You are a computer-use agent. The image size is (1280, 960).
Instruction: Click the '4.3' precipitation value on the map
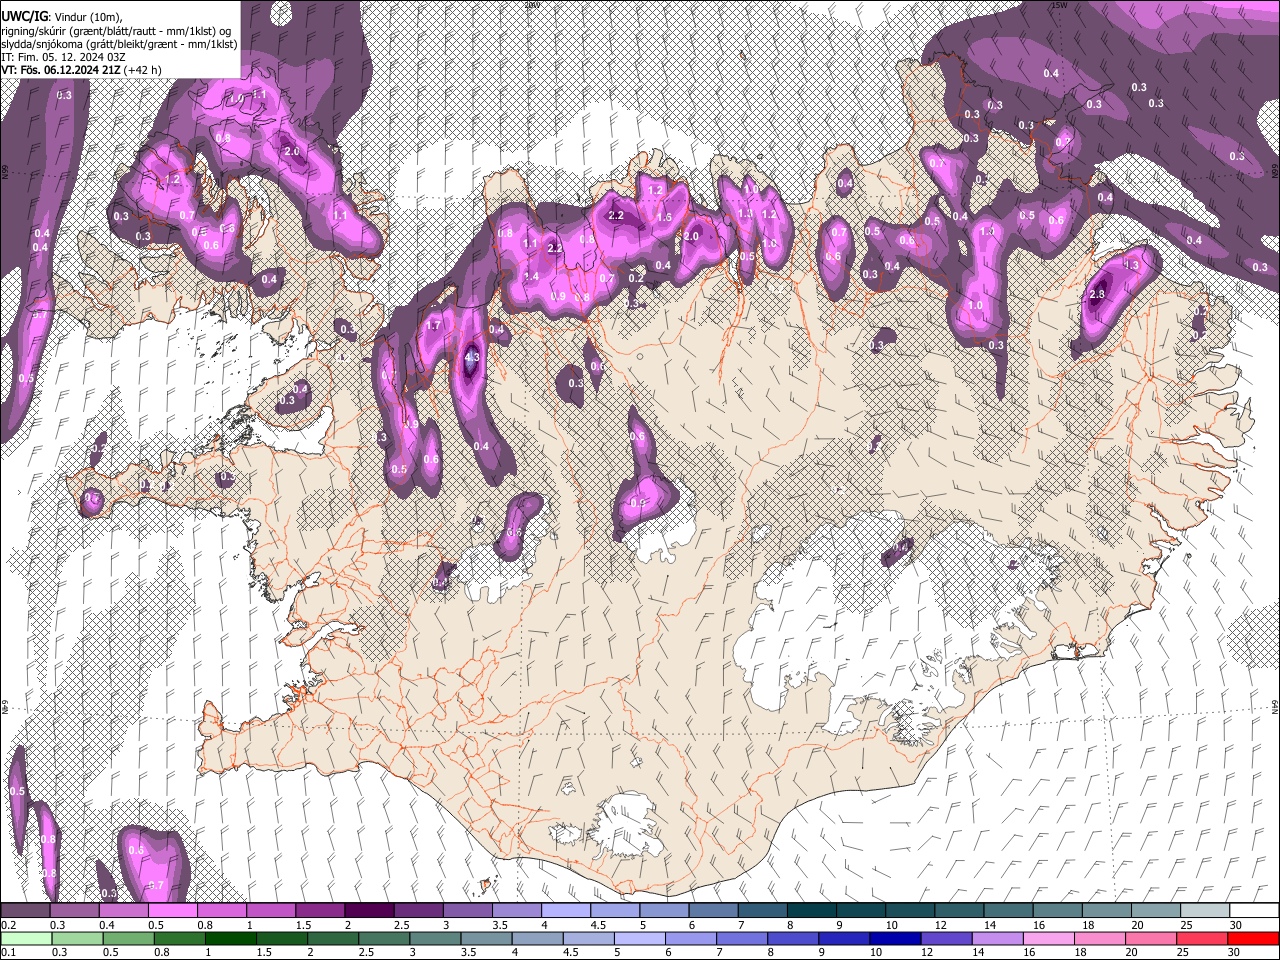[473, 356]
